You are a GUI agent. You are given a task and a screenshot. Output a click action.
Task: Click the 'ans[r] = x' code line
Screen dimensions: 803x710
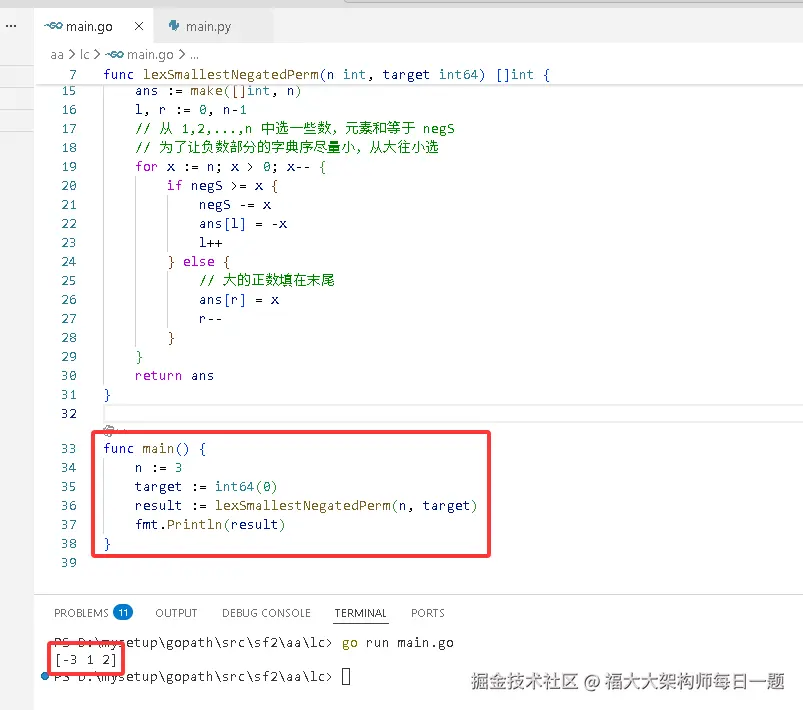tap(239, 300)
